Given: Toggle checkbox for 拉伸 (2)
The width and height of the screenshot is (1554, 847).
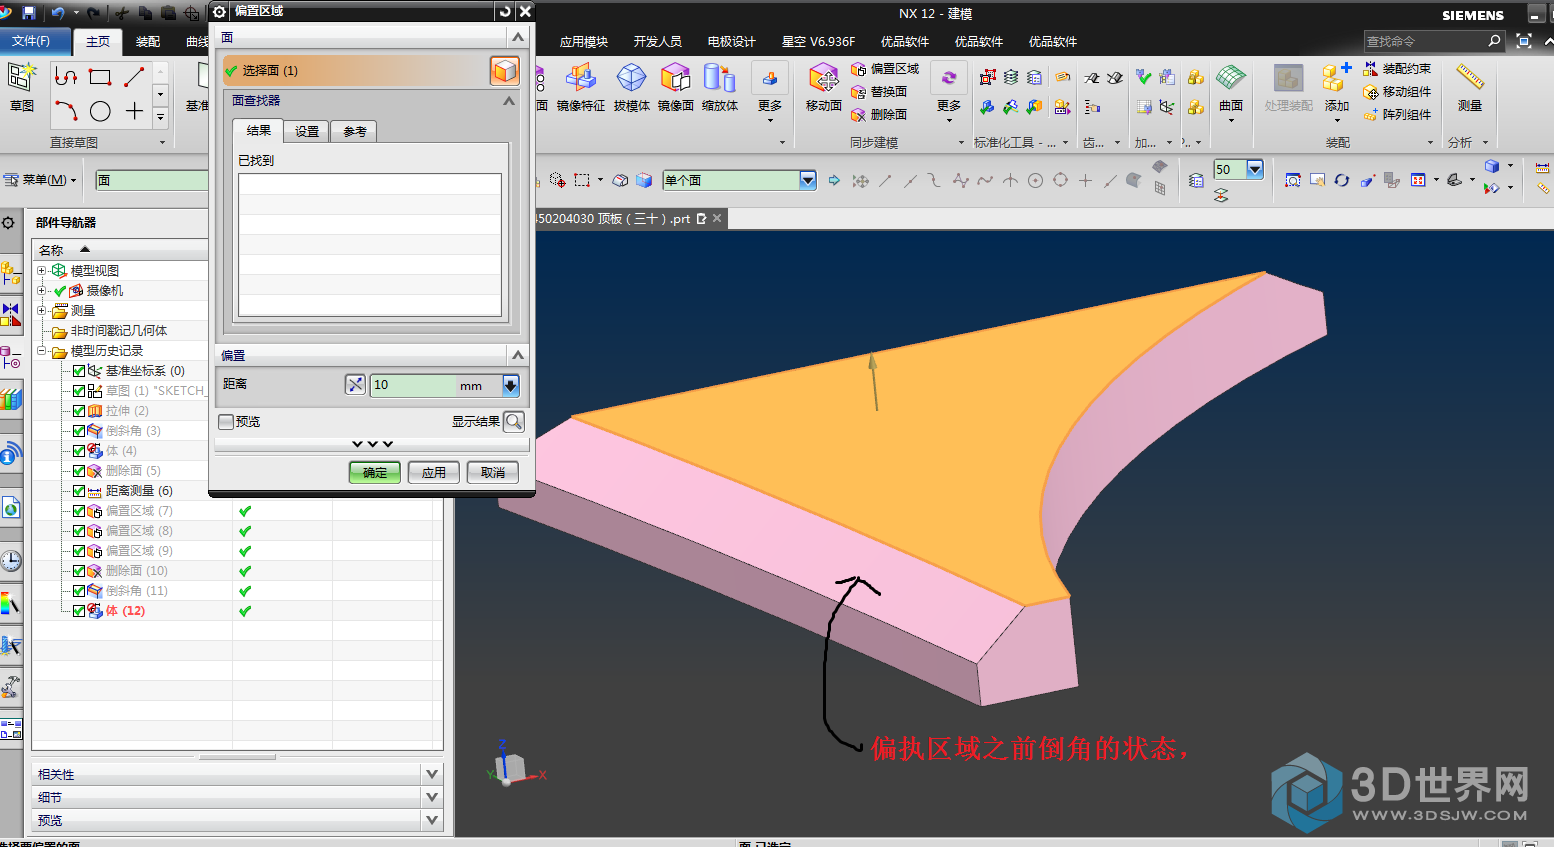Looking at the screenshot, I should [79, 411].
